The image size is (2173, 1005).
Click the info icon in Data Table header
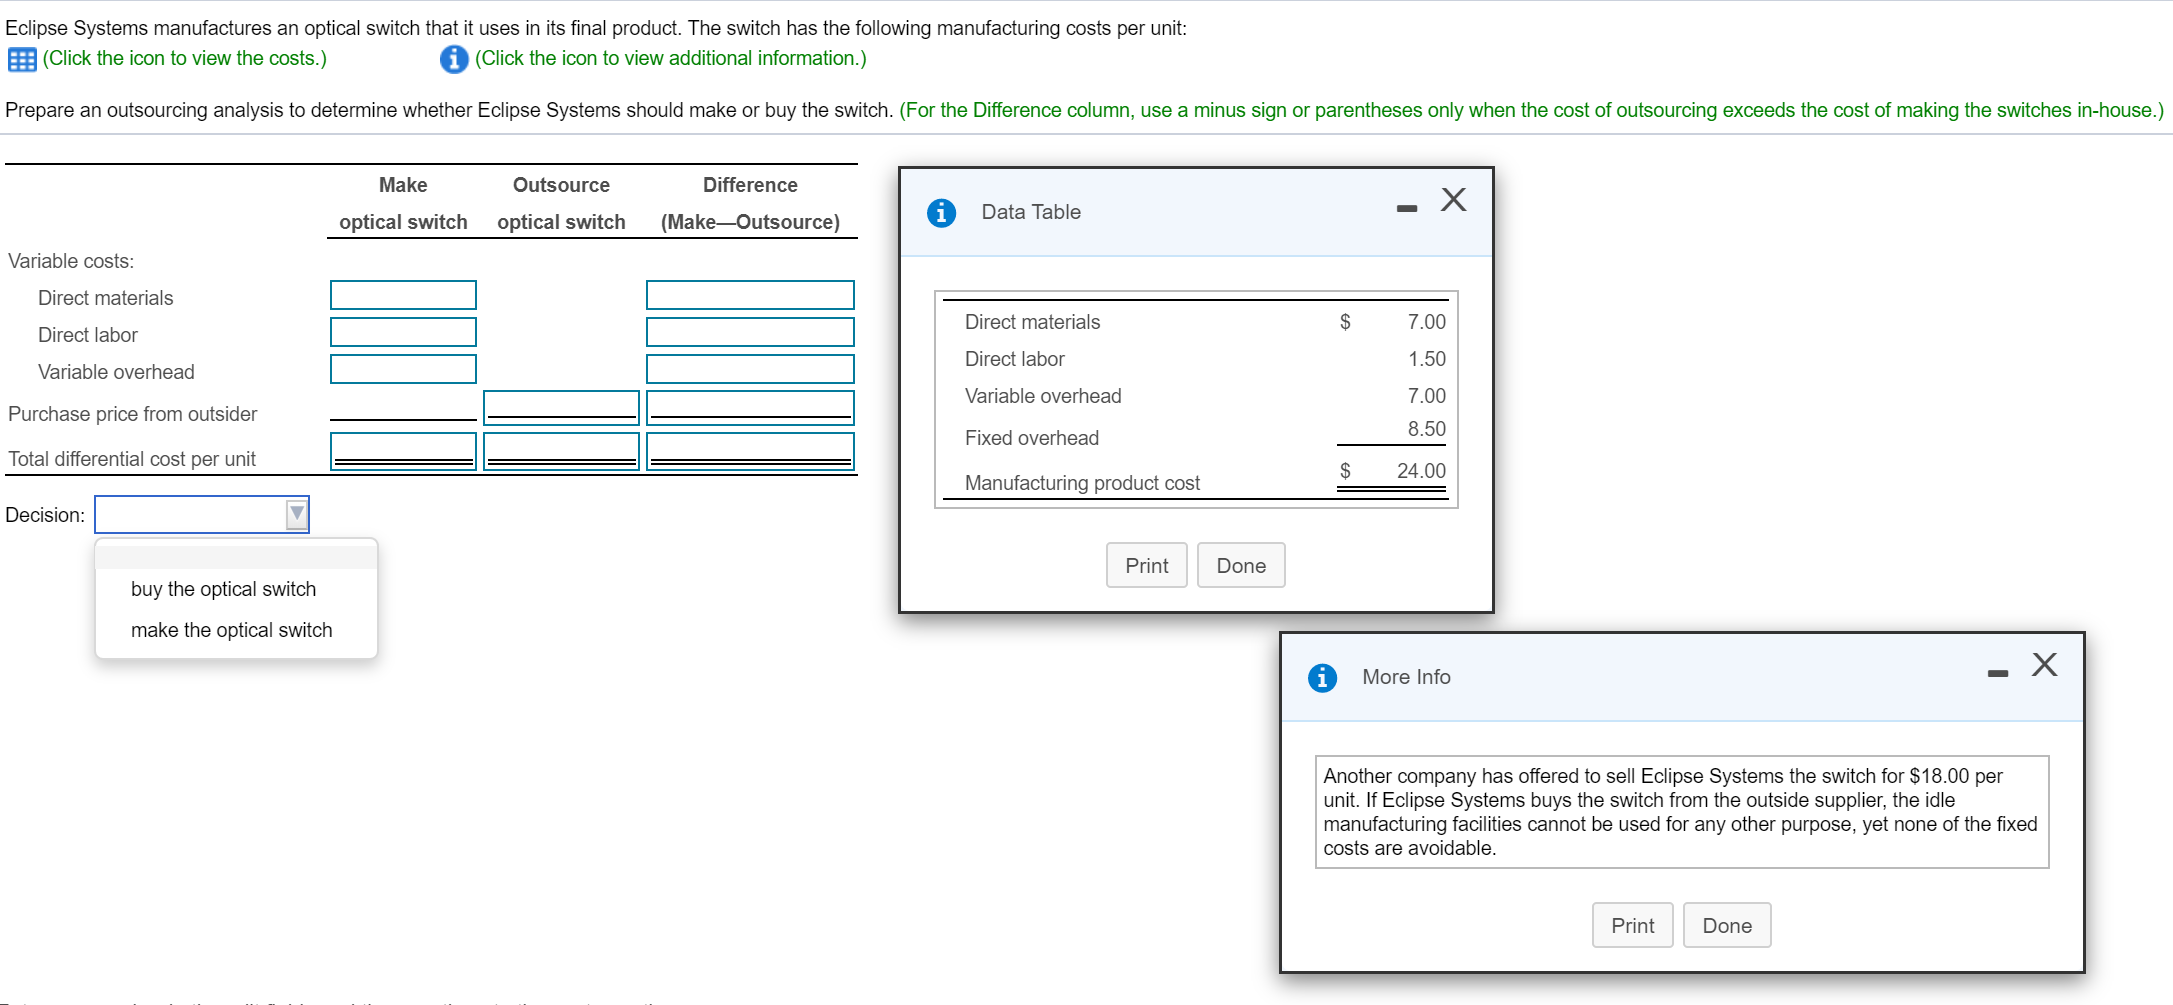coord(941,212)
